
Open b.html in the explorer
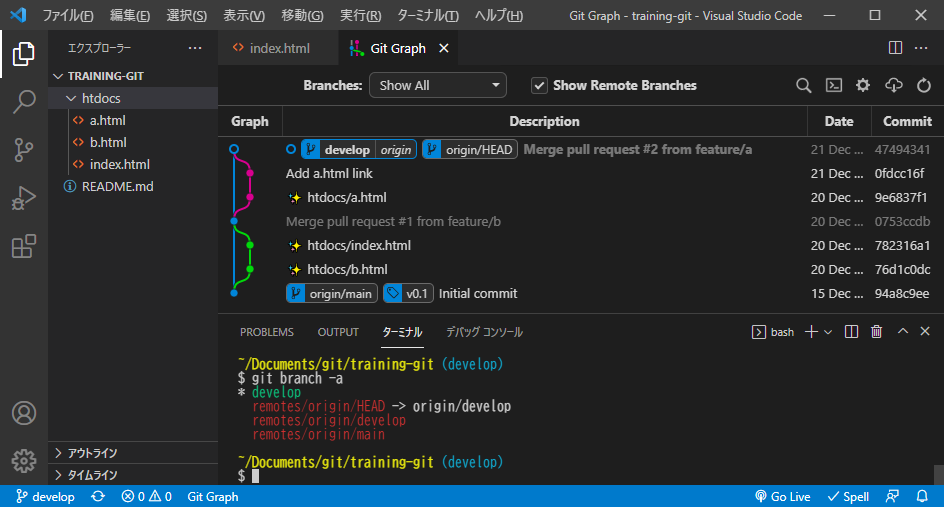click(132, 142)
